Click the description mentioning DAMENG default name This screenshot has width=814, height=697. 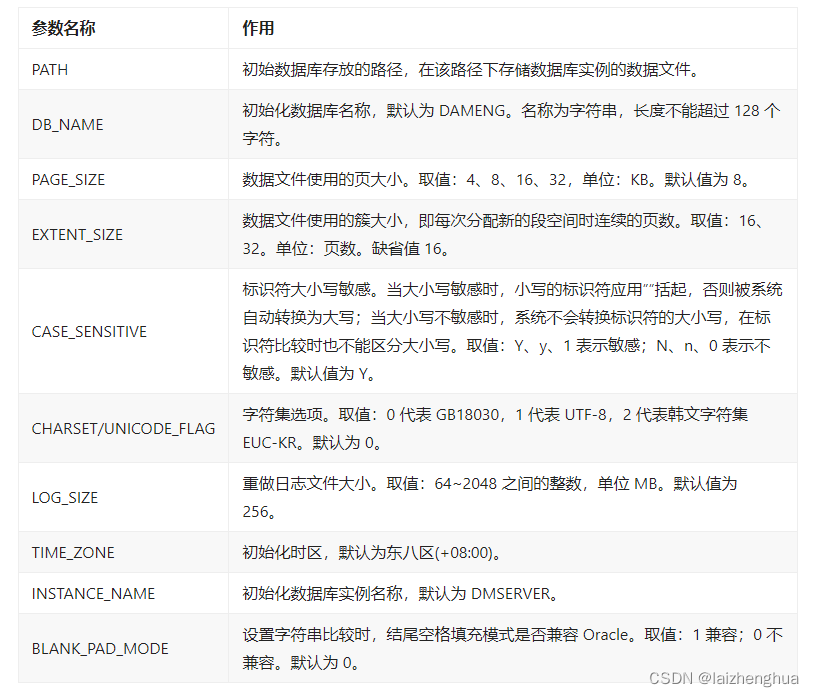511,125
